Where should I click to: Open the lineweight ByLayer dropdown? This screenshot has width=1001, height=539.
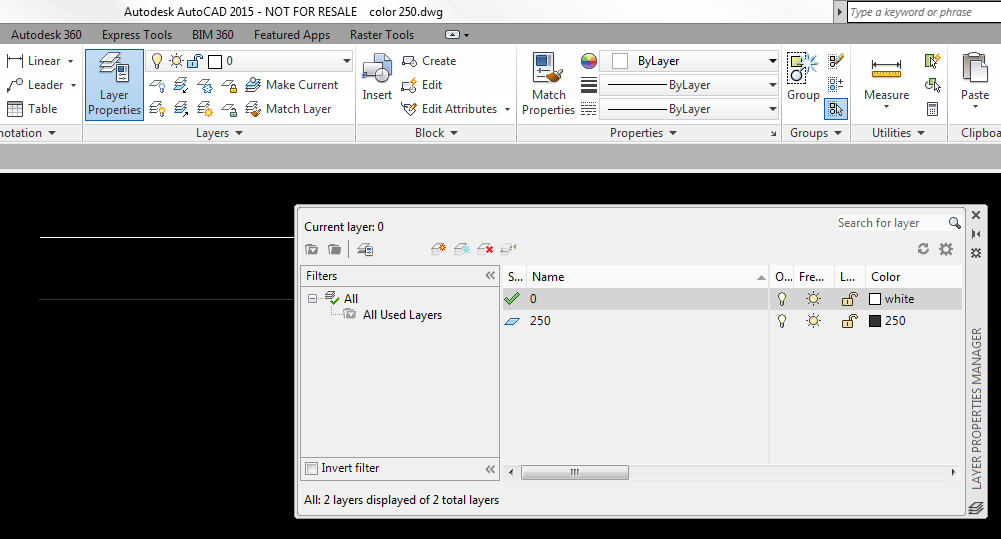(772, 85)
